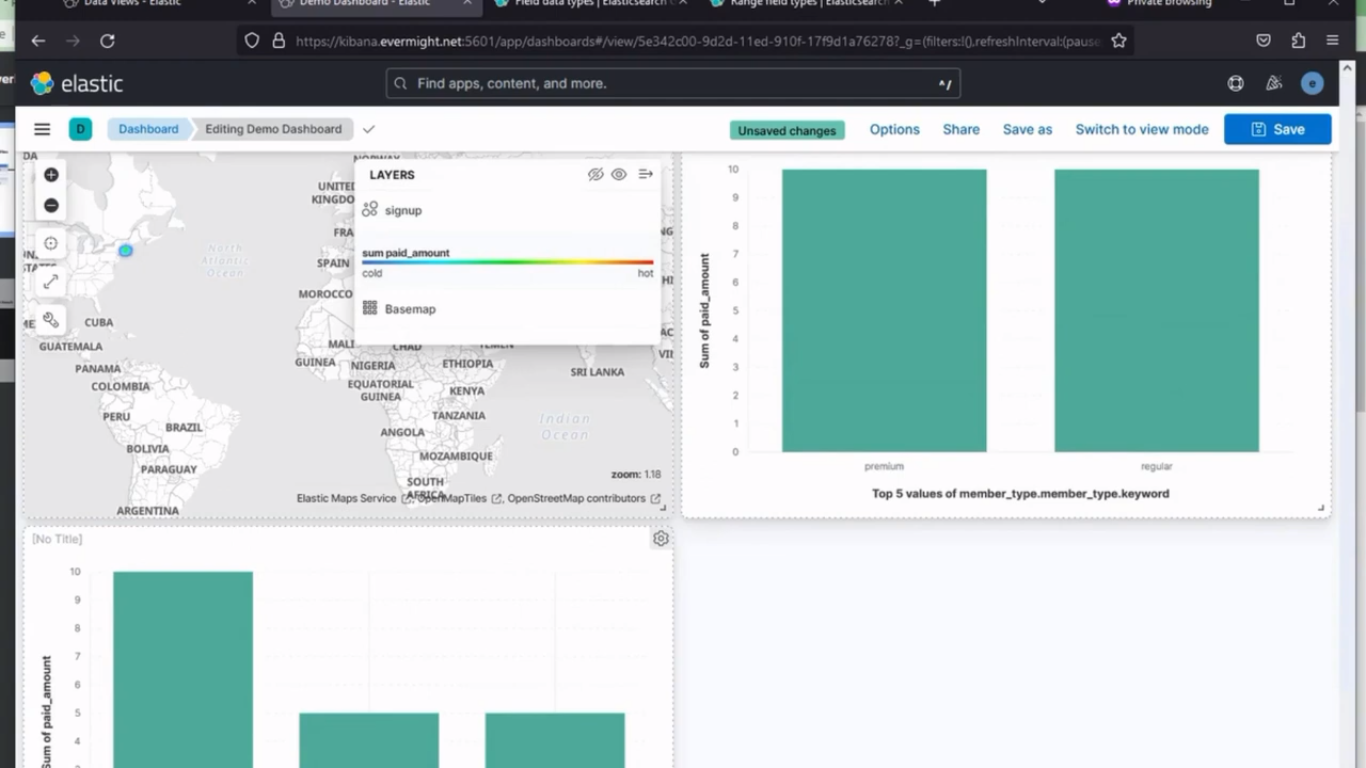Viewport: 1366px width, 768px height.
Task: Select the Basemap layer
Action: coord(410,309)
